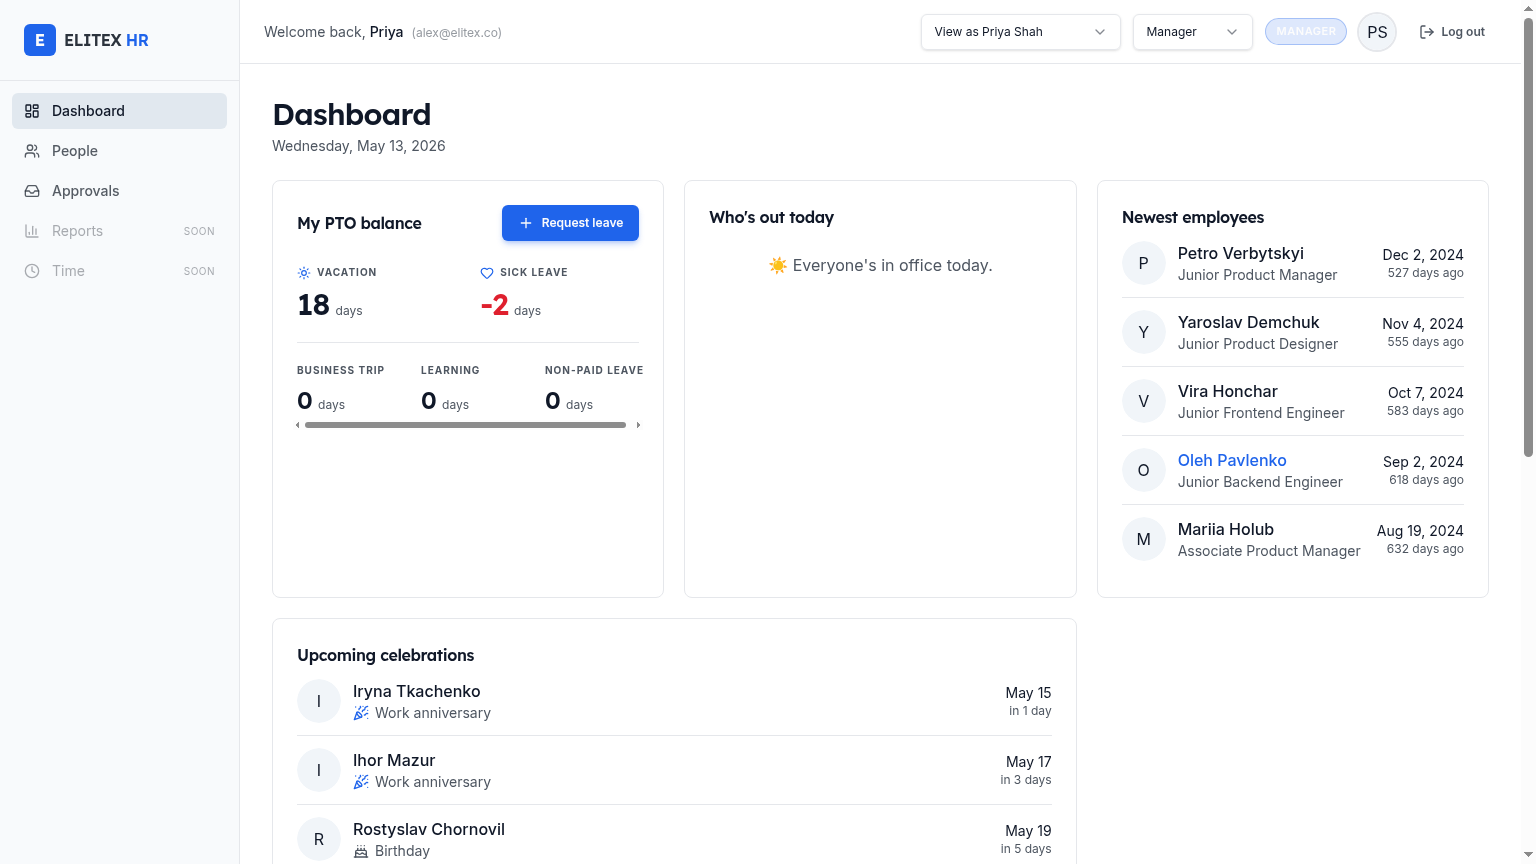The width and height of the screenshot is (1536, 864).
Task: Click the Time clock icon
Action: [x=32, y=271]
